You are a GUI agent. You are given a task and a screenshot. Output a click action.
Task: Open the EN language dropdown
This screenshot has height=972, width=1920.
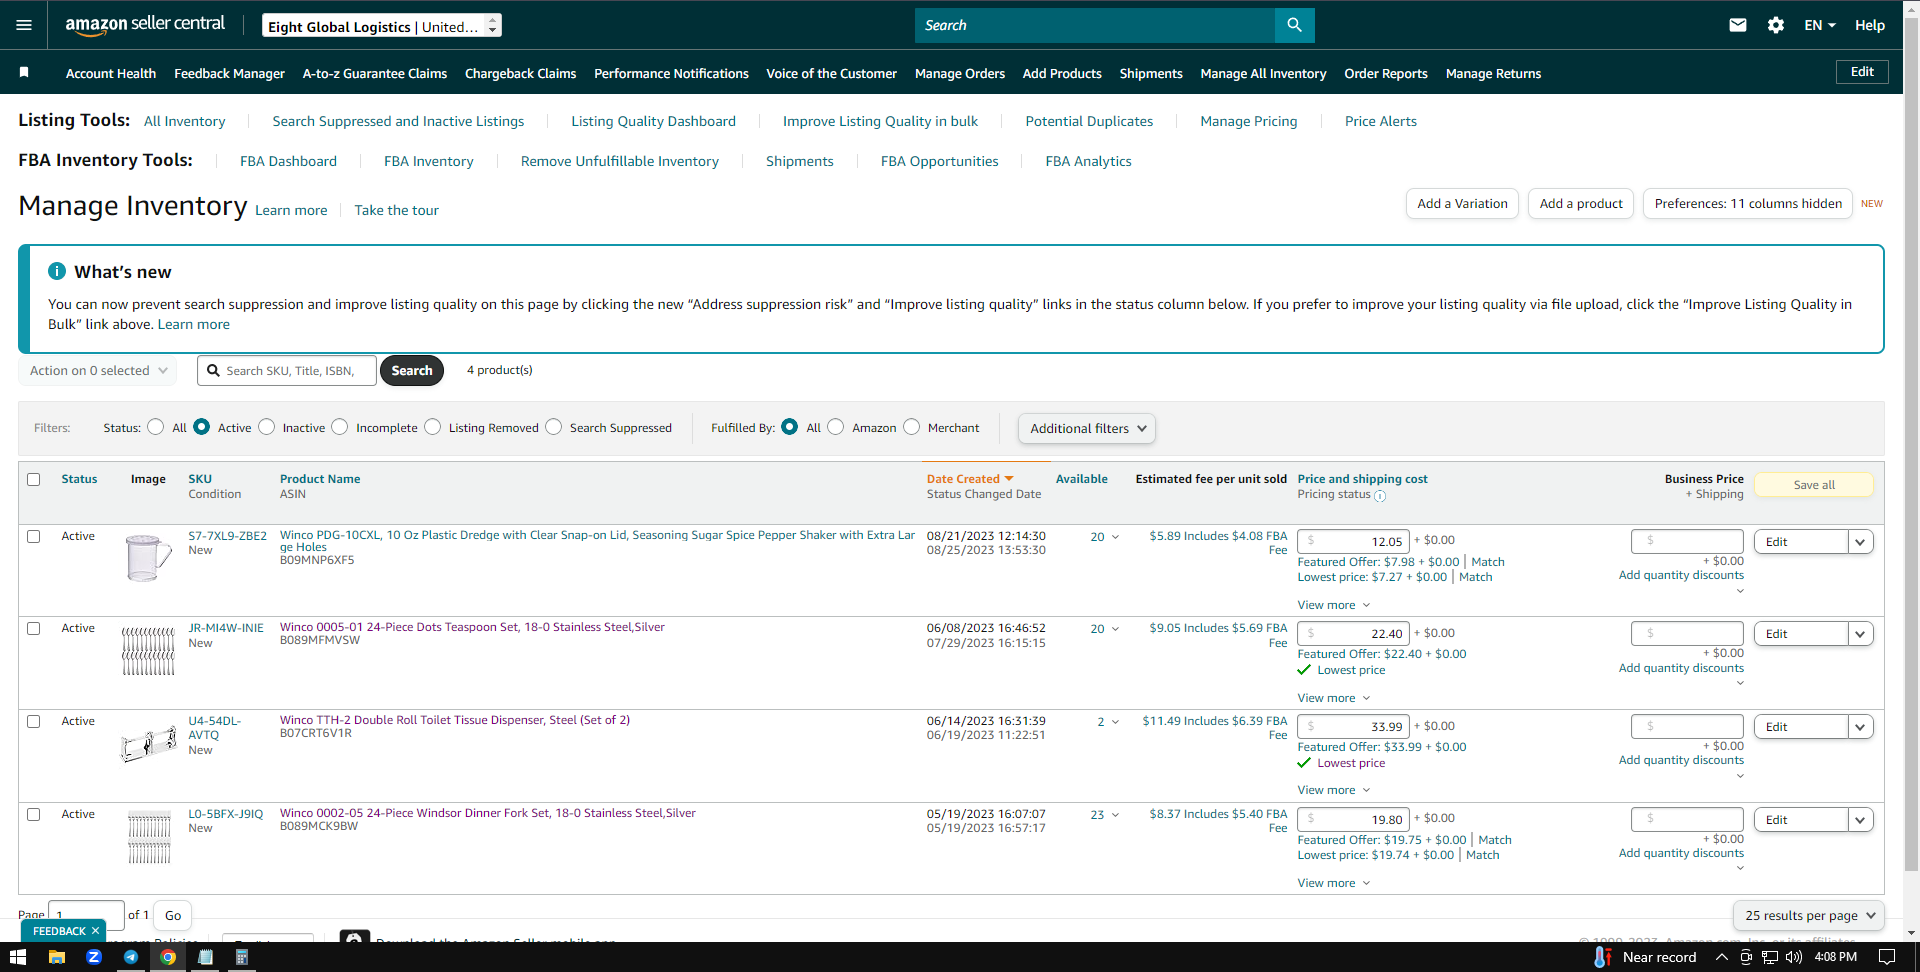tap(1820, 25)
